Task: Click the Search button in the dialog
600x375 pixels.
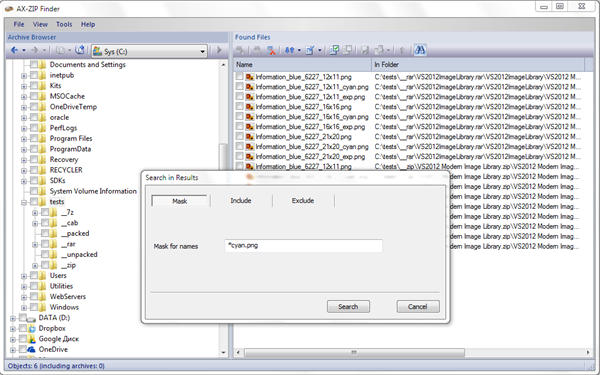Action: pyautogui.click(x=348, y=307)
